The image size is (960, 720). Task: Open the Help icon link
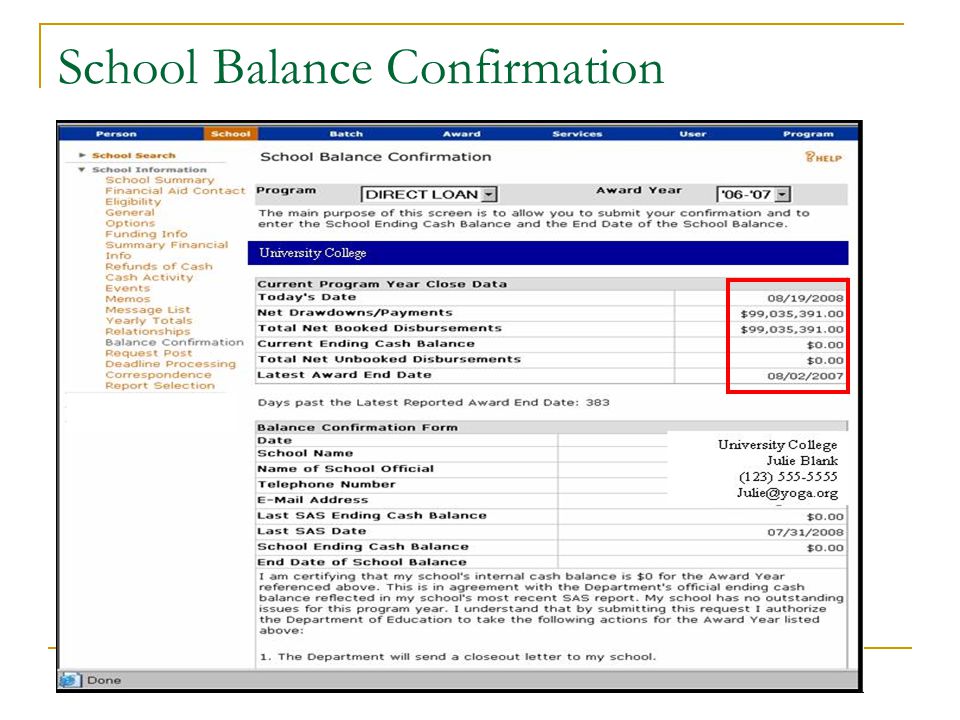[823, 157]
